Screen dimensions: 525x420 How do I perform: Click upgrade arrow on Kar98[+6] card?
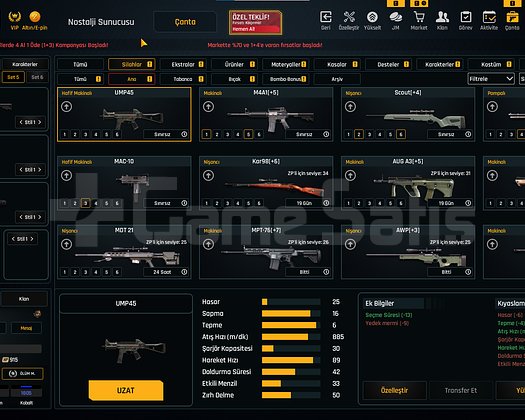pos(208,176)
